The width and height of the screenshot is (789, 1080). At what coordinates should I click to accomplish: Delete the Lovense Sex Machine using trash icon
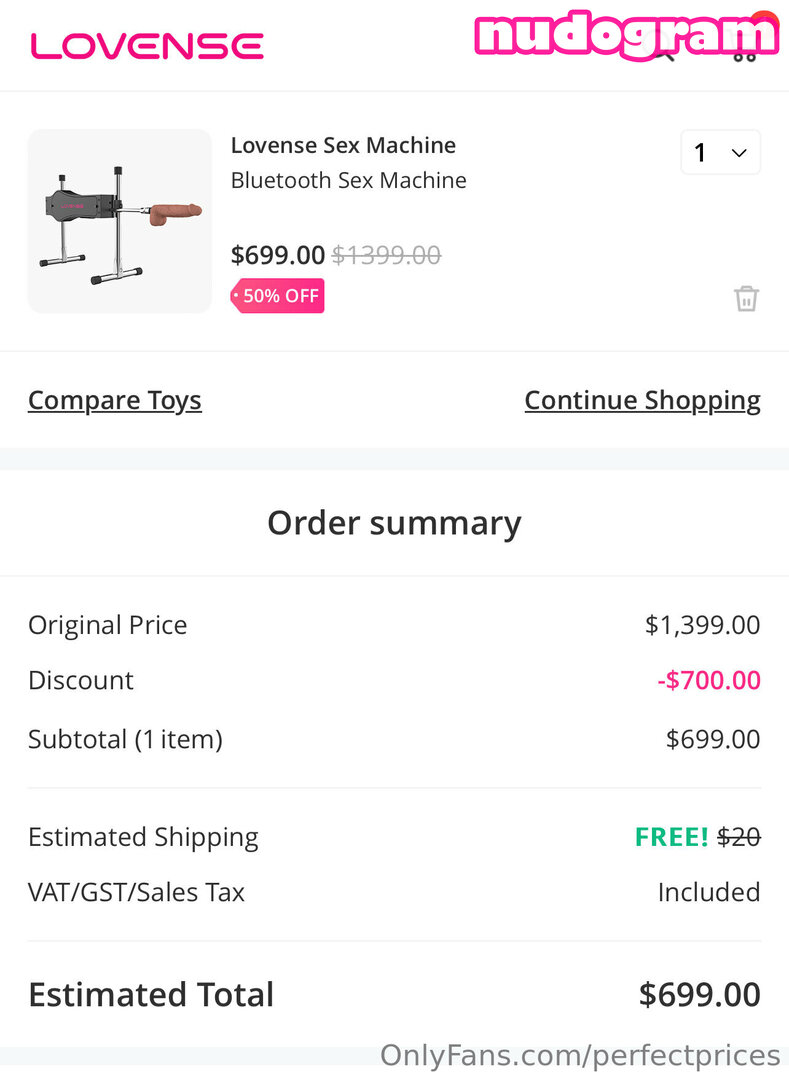(x=746, y=297)
